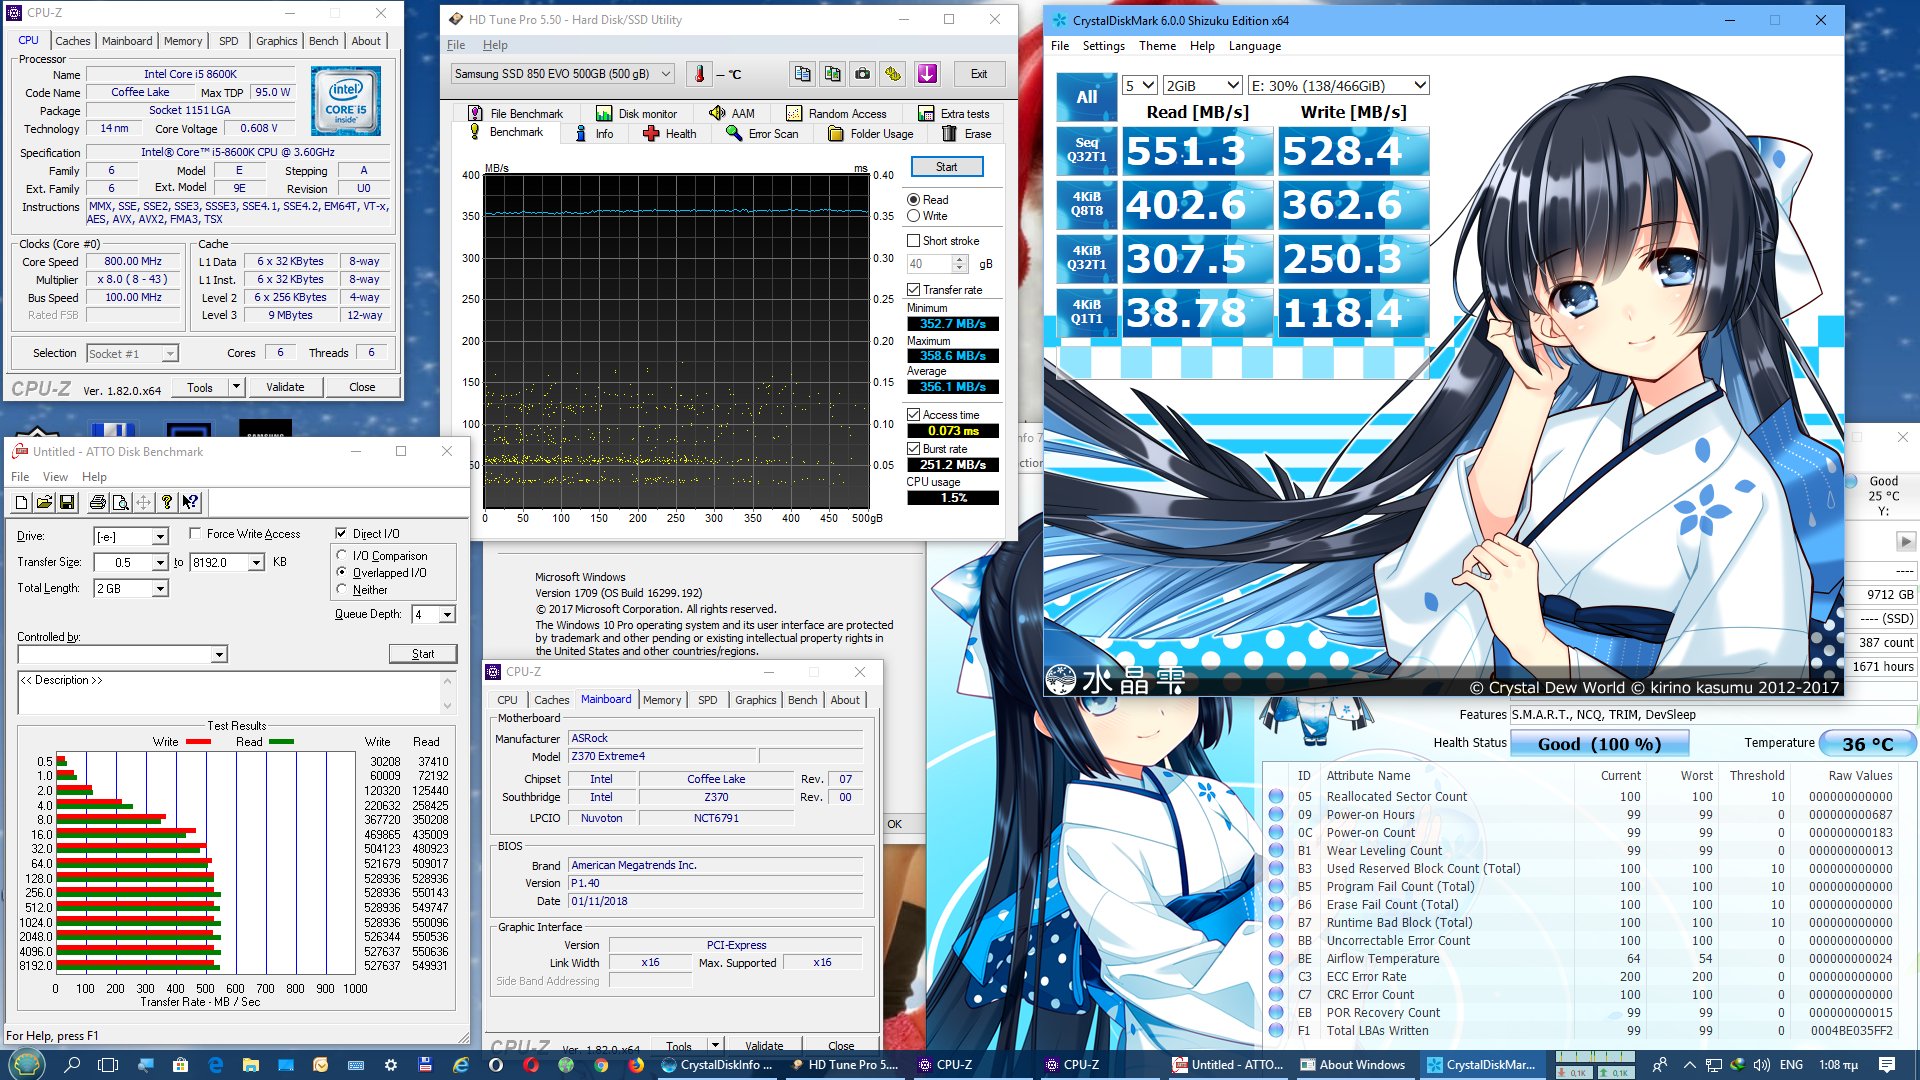Viewport: 1920px width, 1080px height.
Task: Click Start button in ATTO benchmark
Action: click(x=423, y=654)
